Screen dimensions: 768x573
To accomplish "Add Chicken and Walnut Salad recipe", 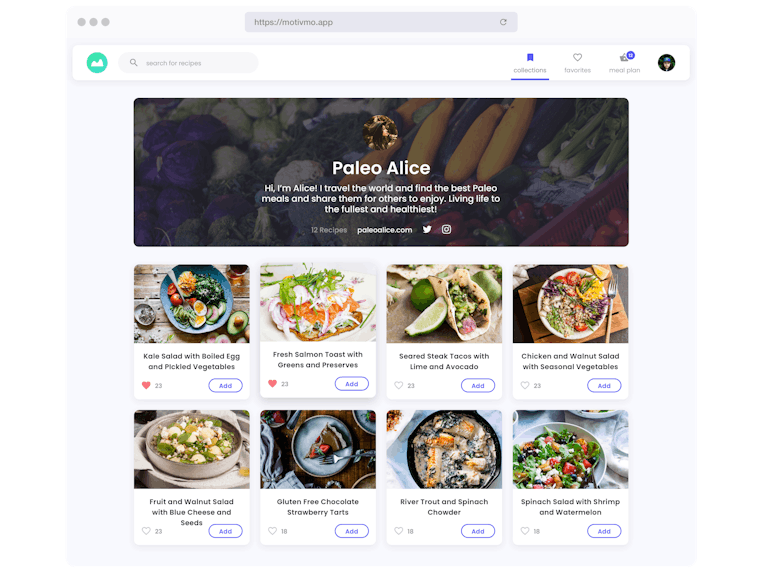I will coord(604,385).
